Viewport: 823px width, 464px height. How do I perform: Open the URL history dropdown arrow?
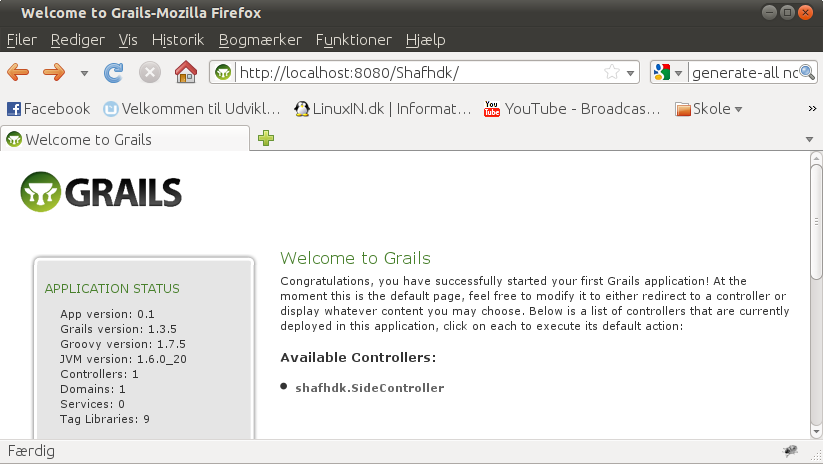coord(630,73)
